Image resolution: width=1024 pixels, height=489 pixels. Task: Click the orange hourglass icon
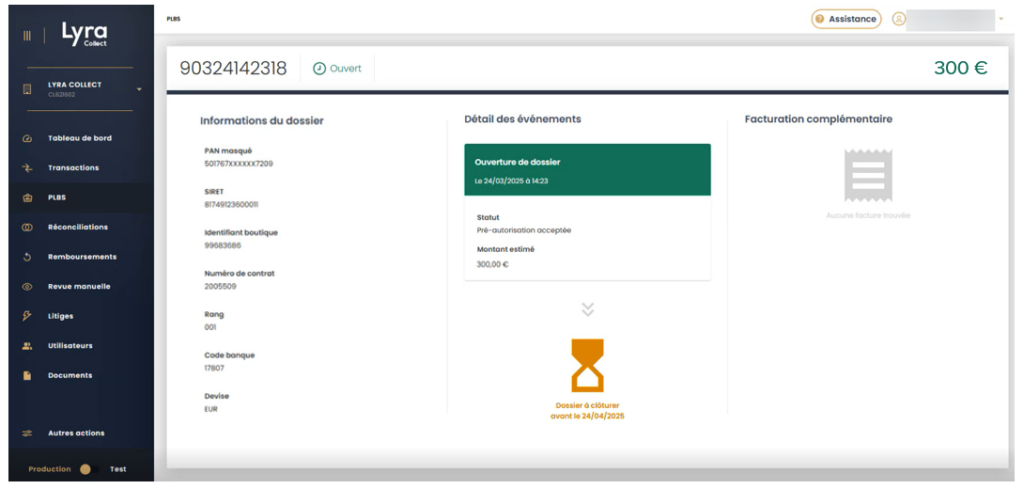pyautogui.click(x=587, y=366)
